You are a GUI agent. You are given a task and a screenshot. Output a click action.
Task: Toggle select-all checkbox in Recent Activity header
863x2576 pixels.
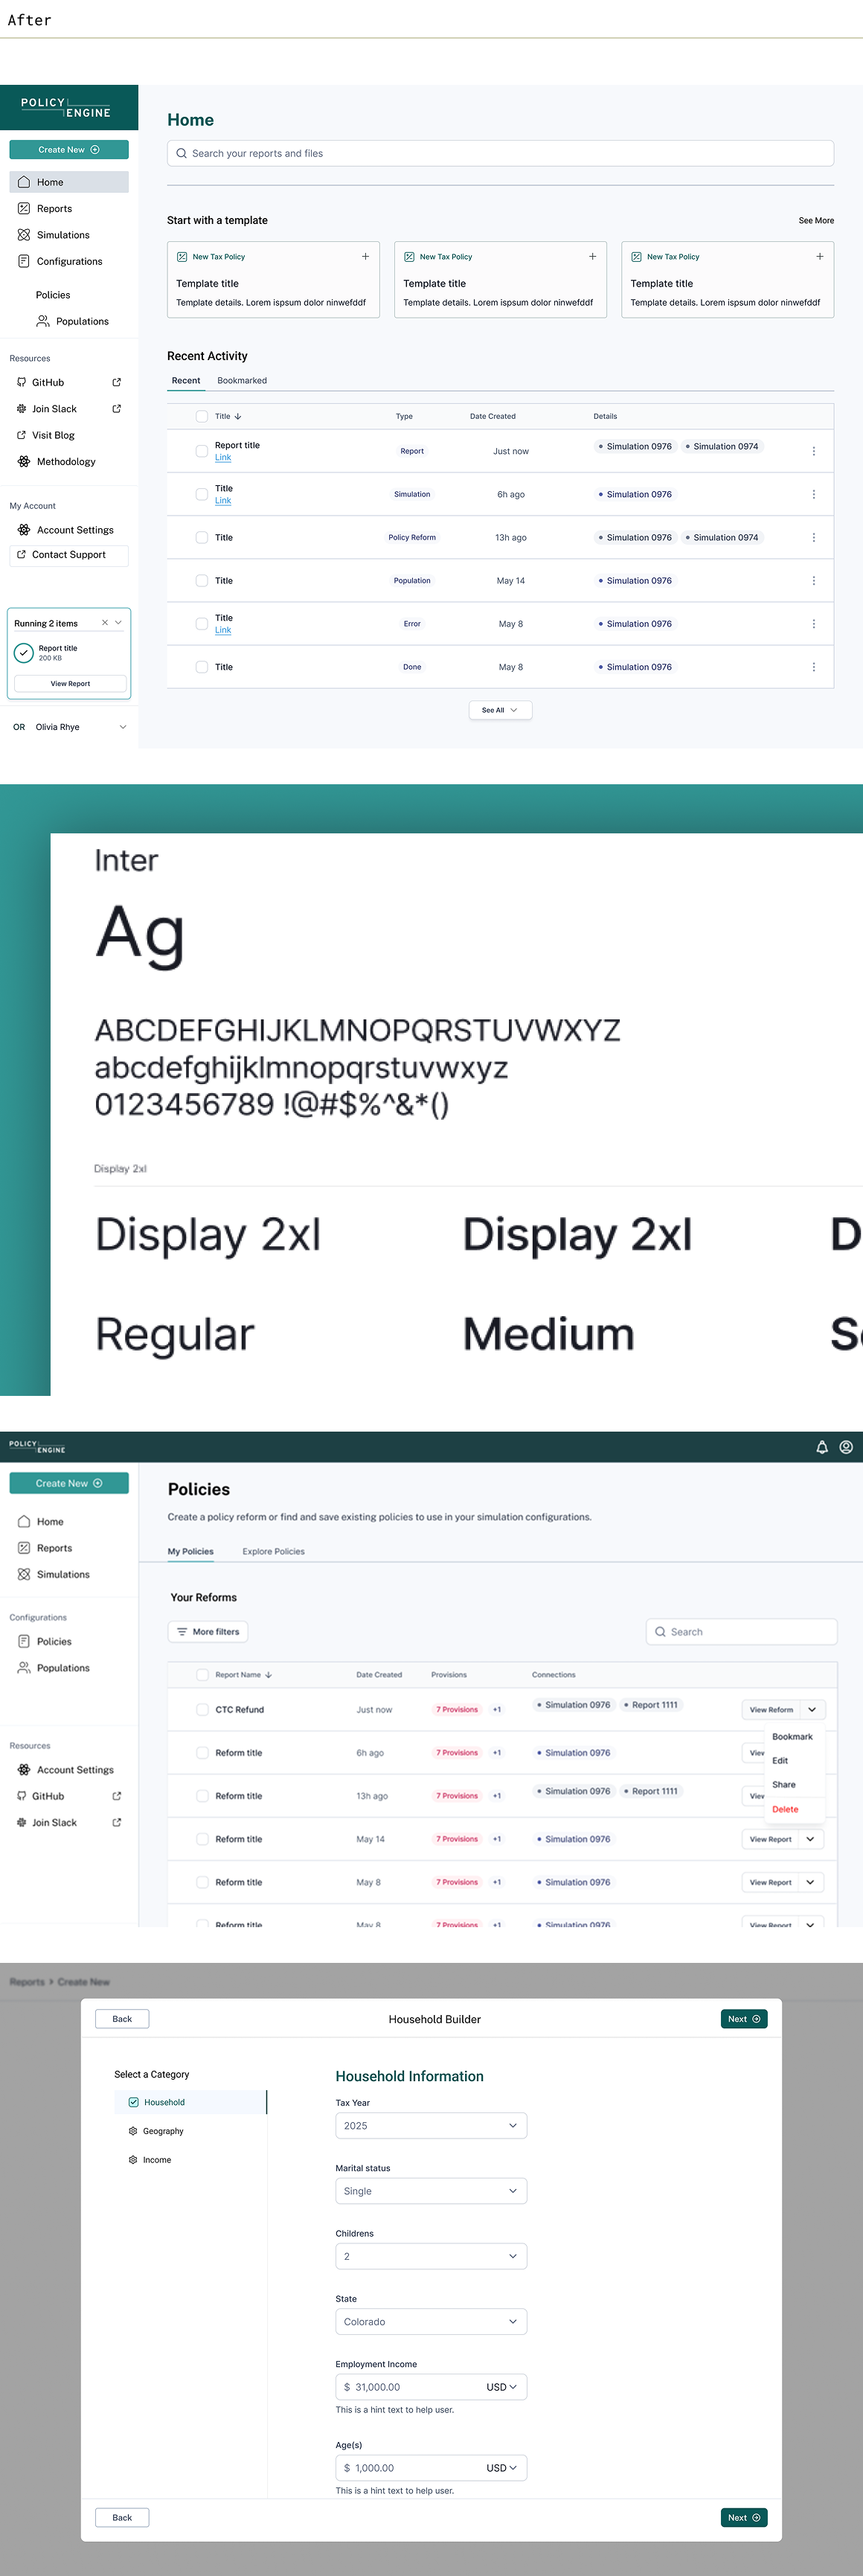click(202, 416)
